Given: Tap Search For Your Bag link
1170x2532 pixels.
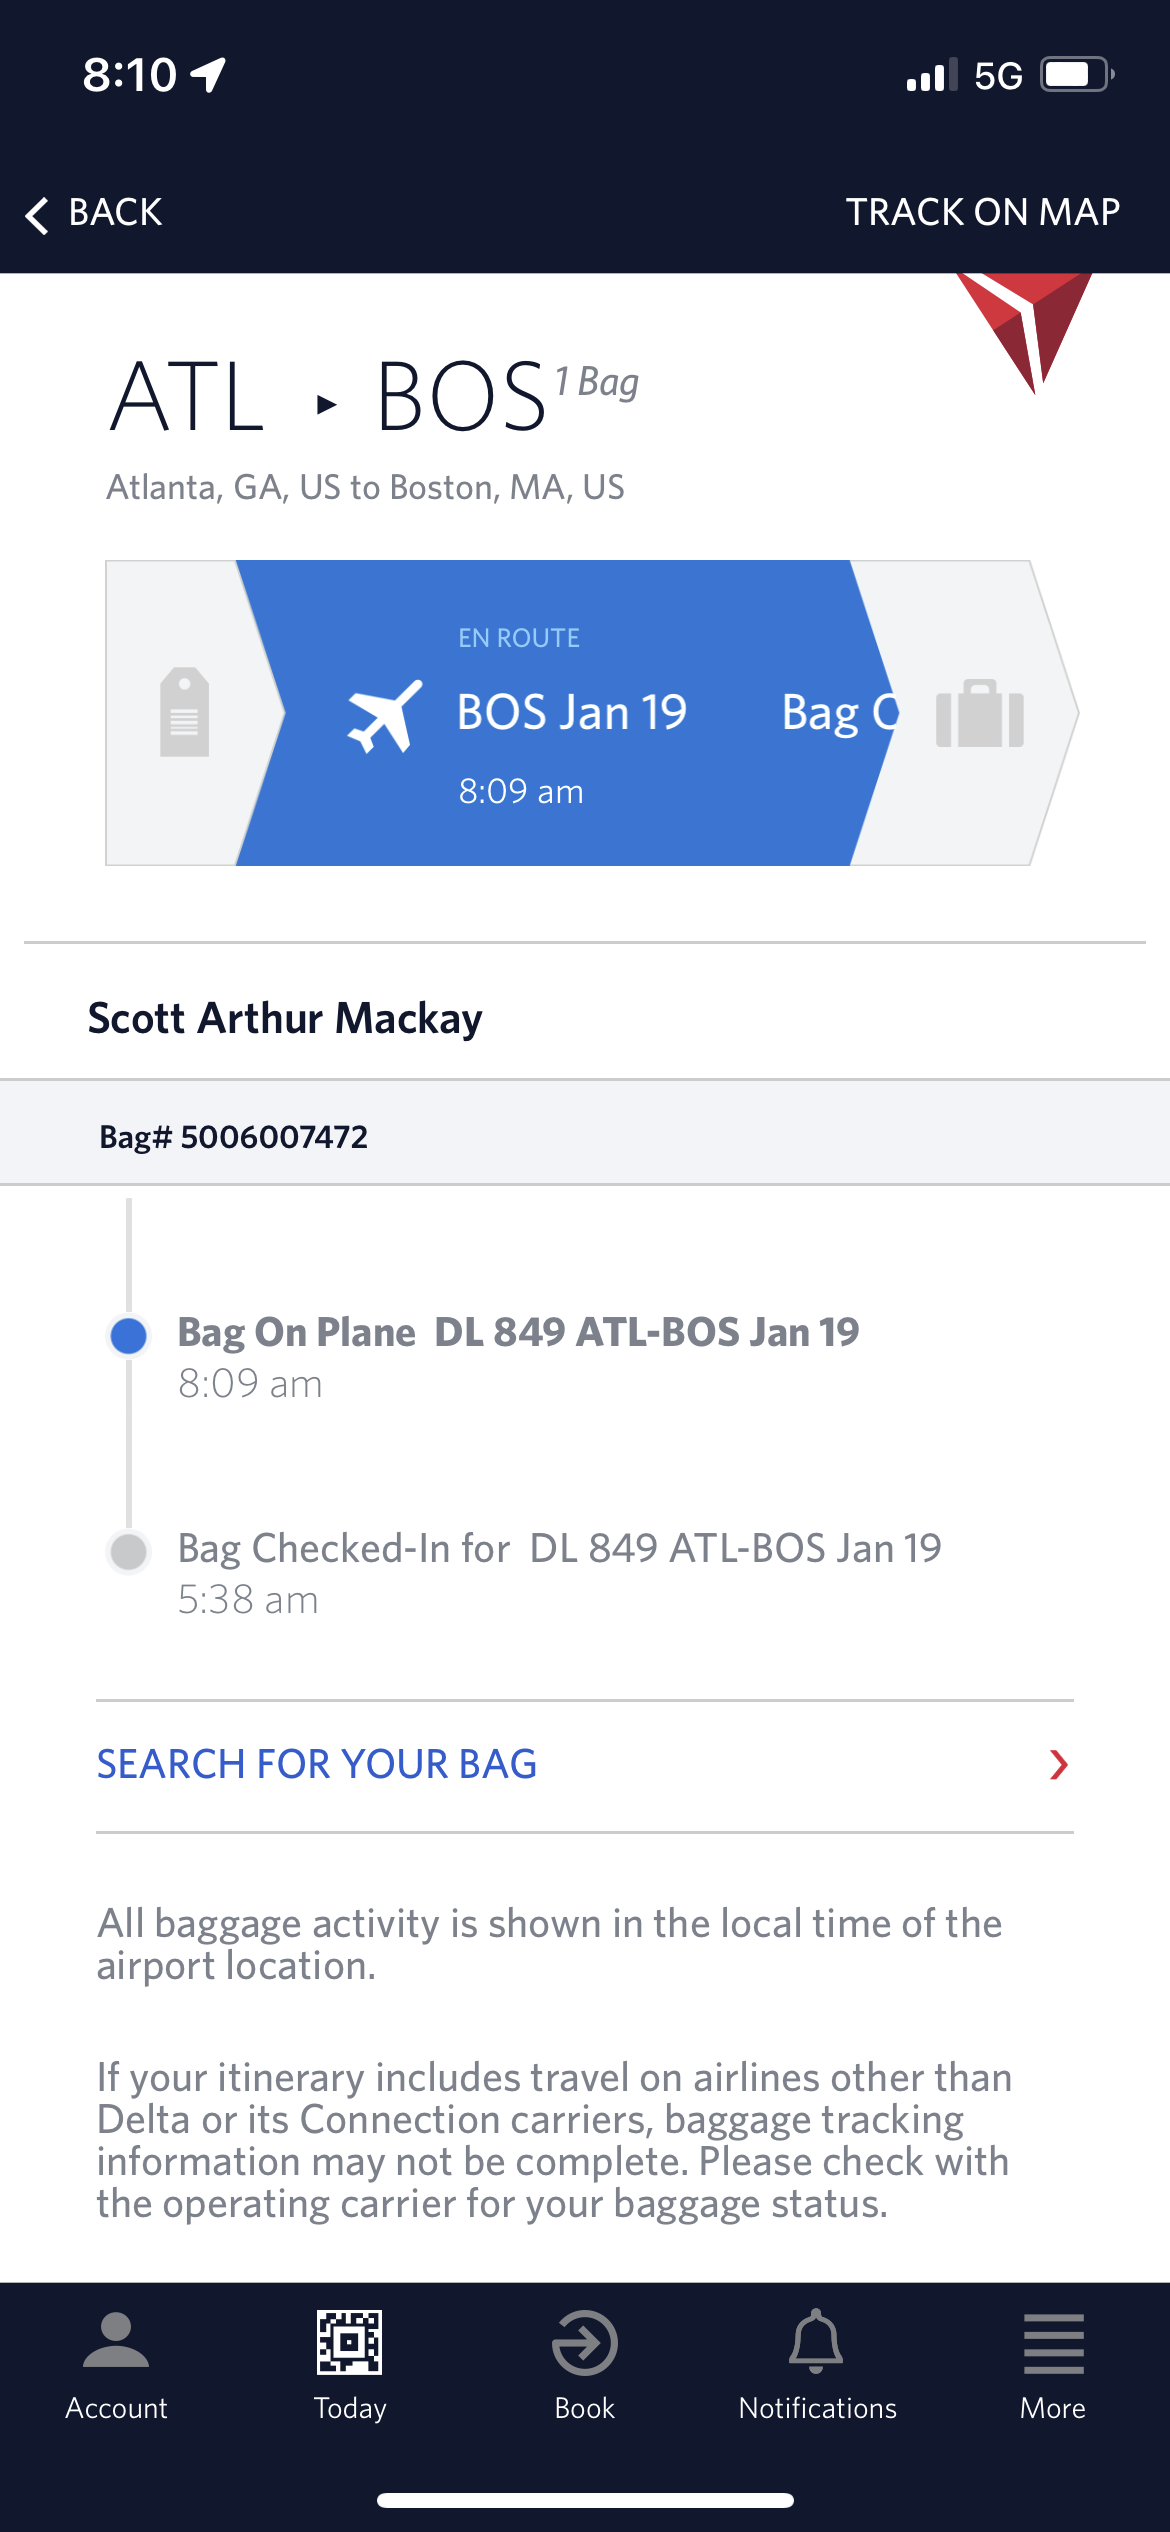Looking at the screenshot, I should pos(317,1765).
